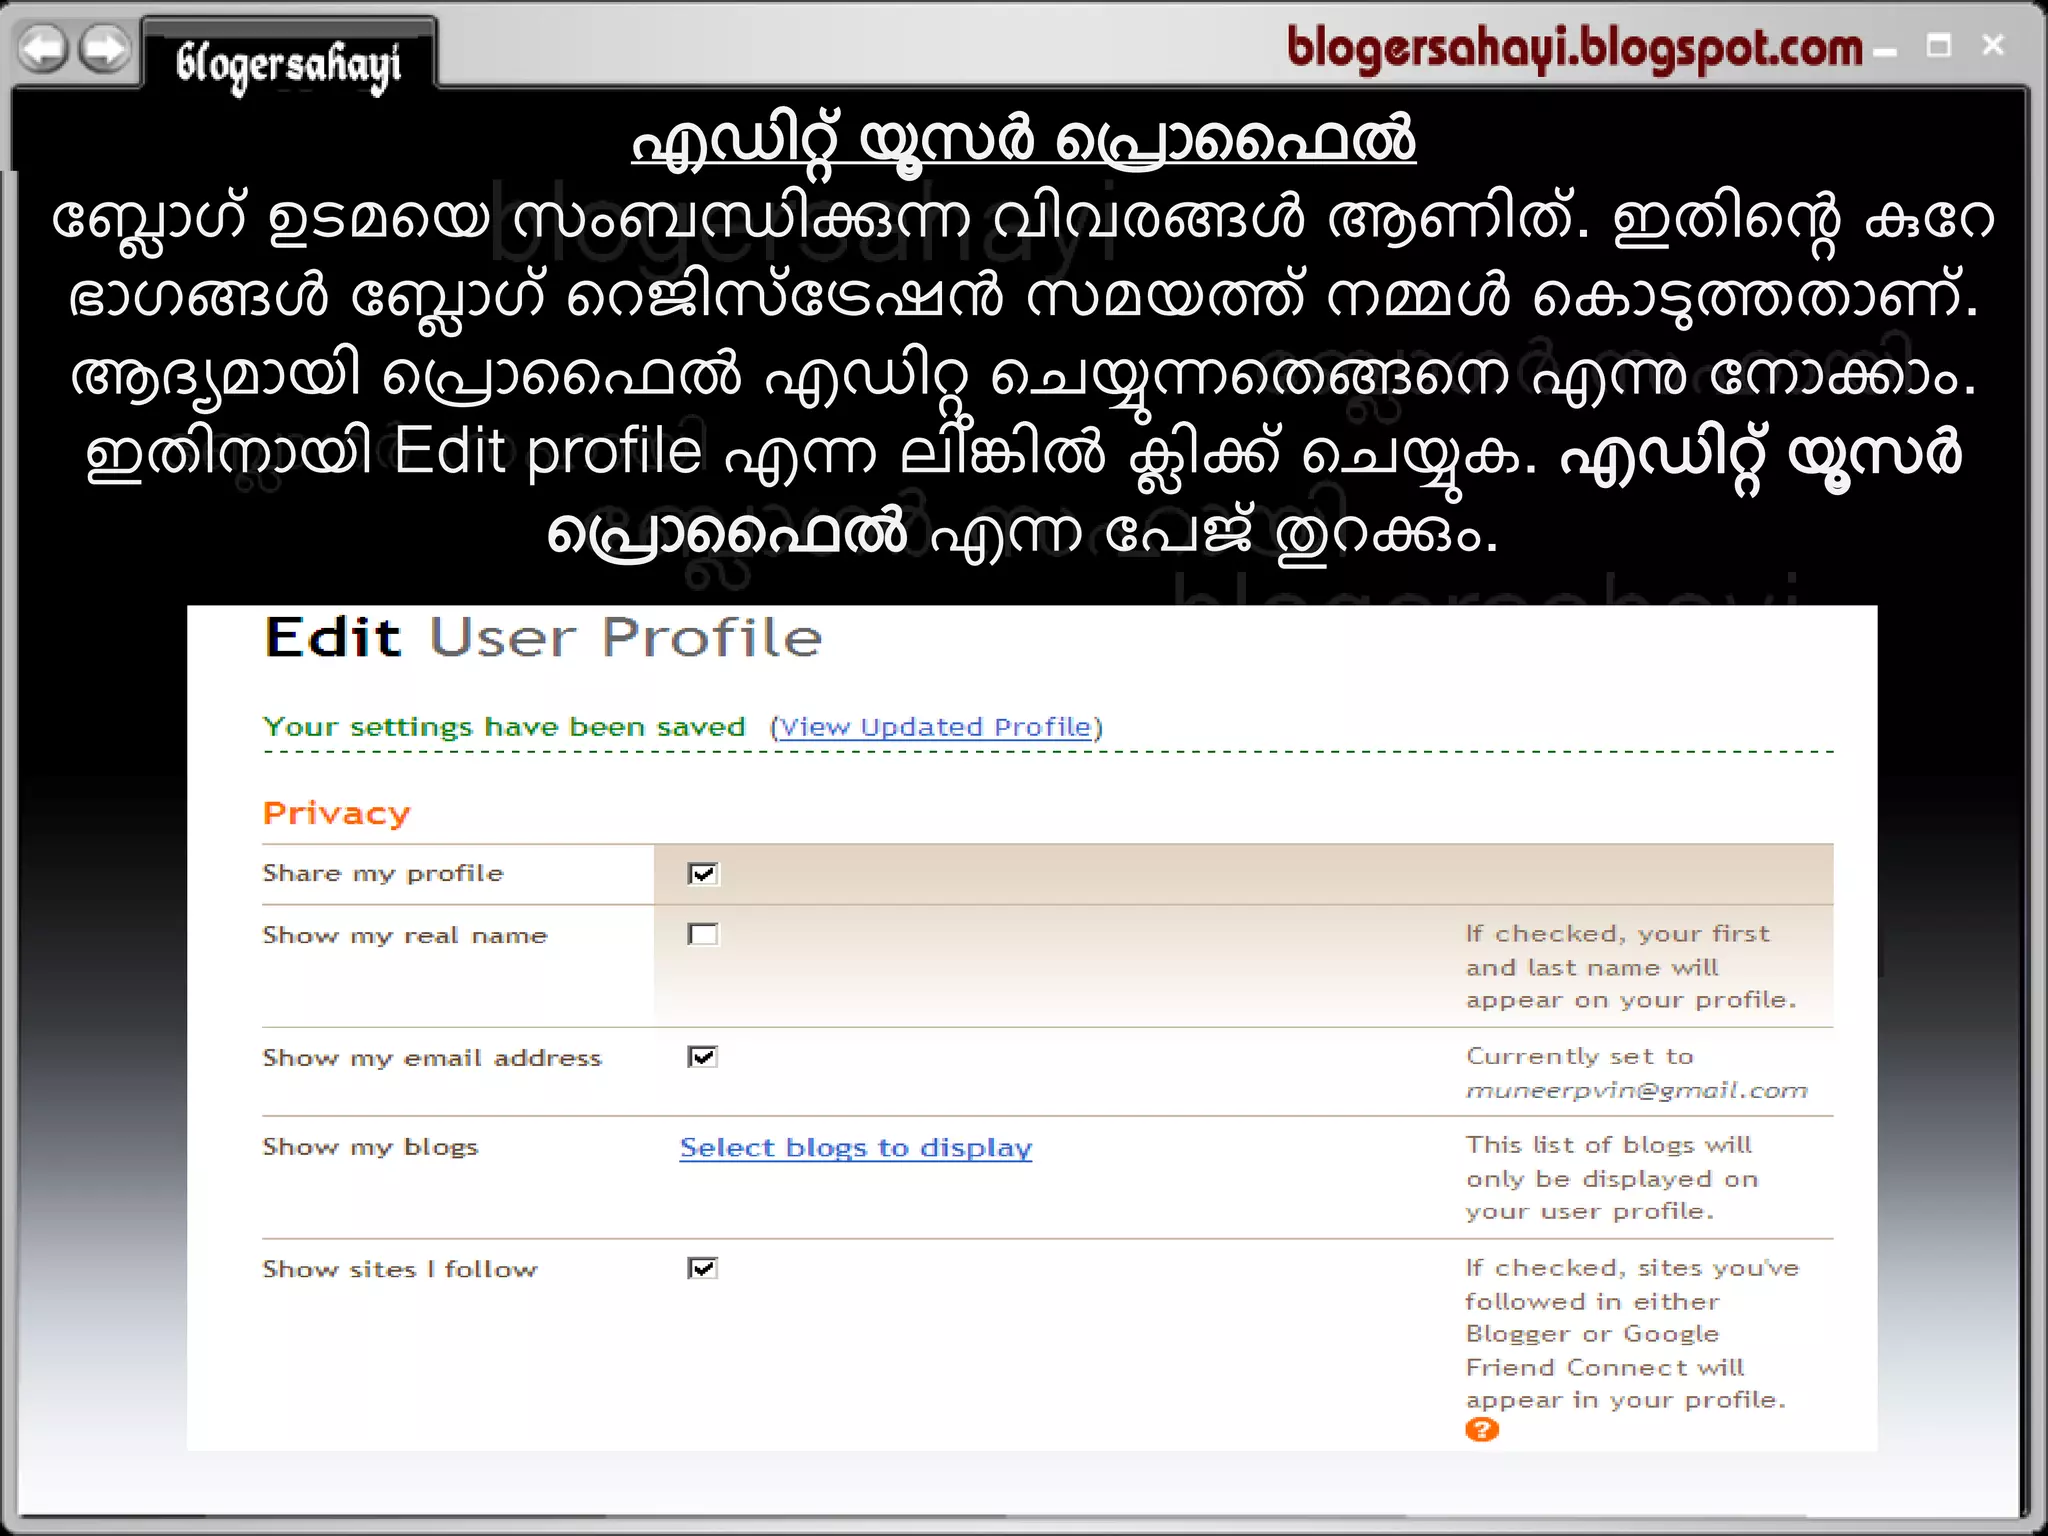2048x1536 pixels.
Task: Click the underlined Malayalam slide title
Action: (x=1023, y=140)
